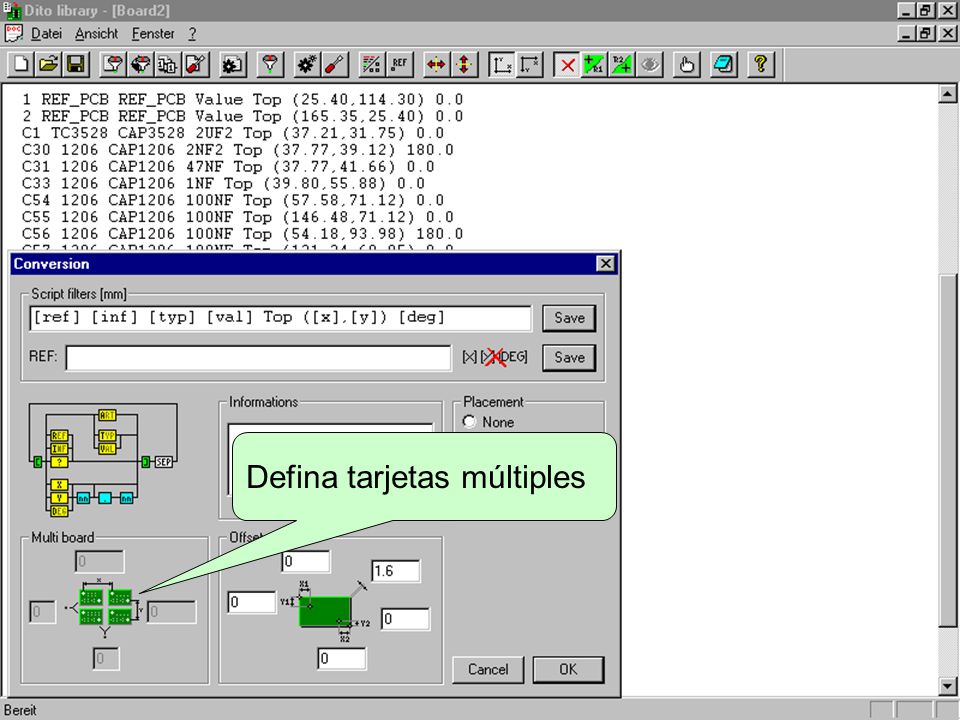The width and height of the screenshot is (960, 720).
Task: Click the yellow question mark help icon
Action: coord(761,64)
